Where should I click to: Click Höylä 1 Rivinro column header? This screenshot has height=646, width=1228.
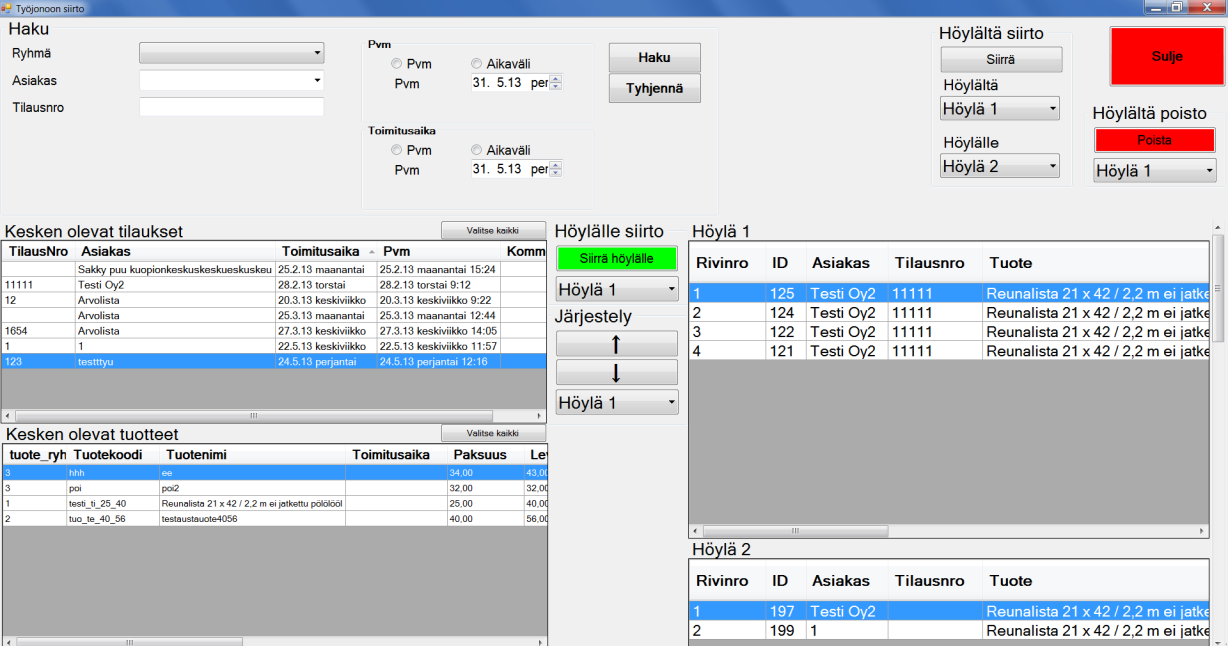[727, 263]
